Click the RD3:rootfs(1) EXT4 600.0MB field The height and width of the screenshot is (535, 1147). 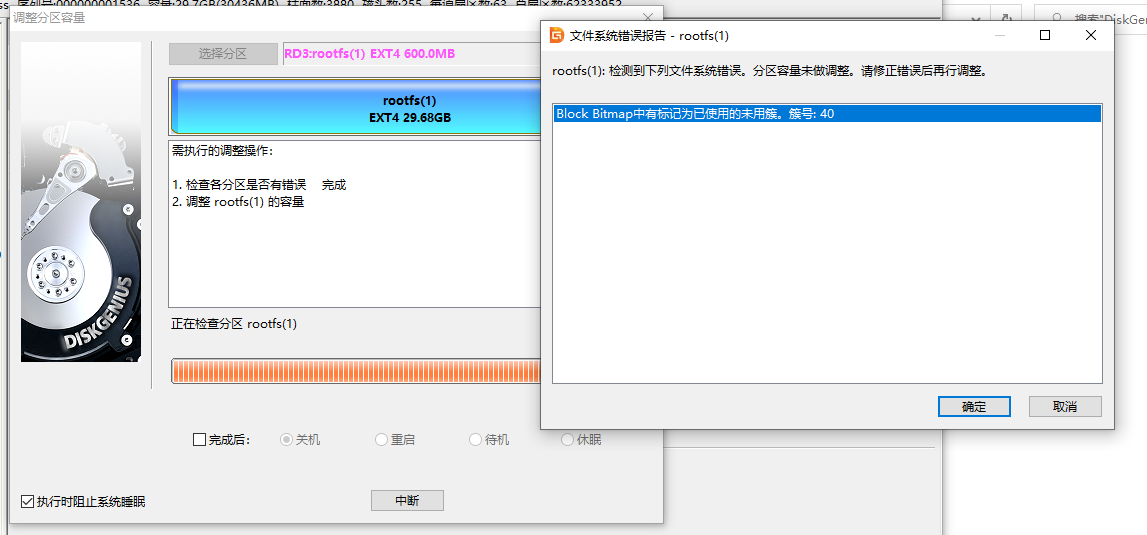413,54
